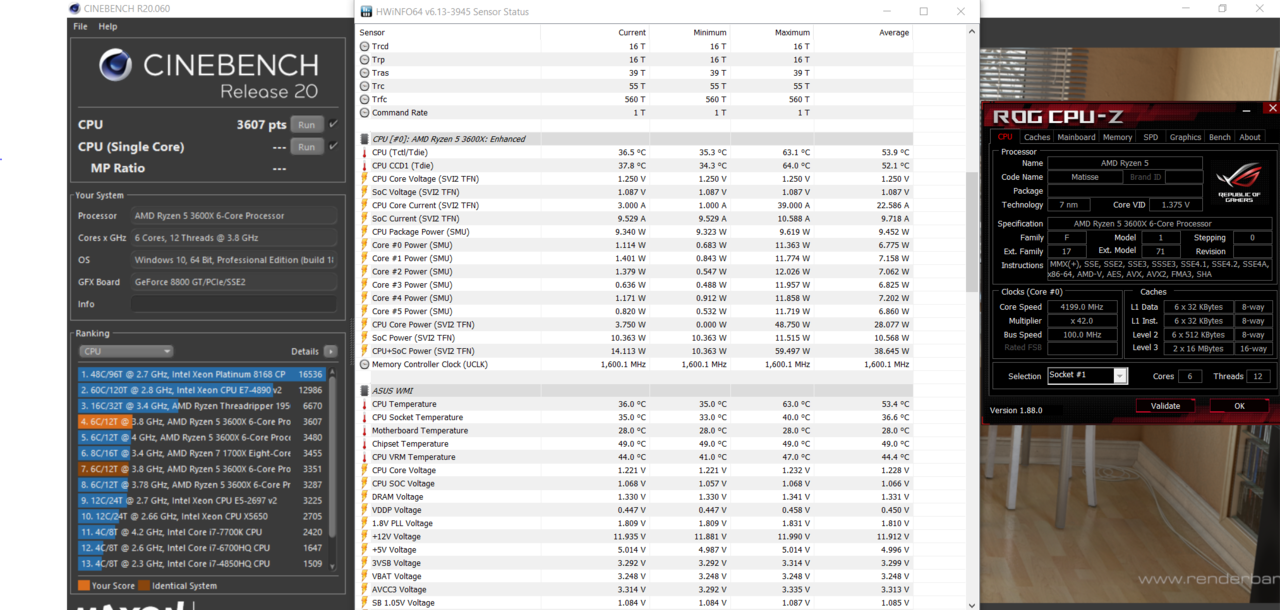Click the Core Speed value 4199.0 MHz

coord(1082,307)
